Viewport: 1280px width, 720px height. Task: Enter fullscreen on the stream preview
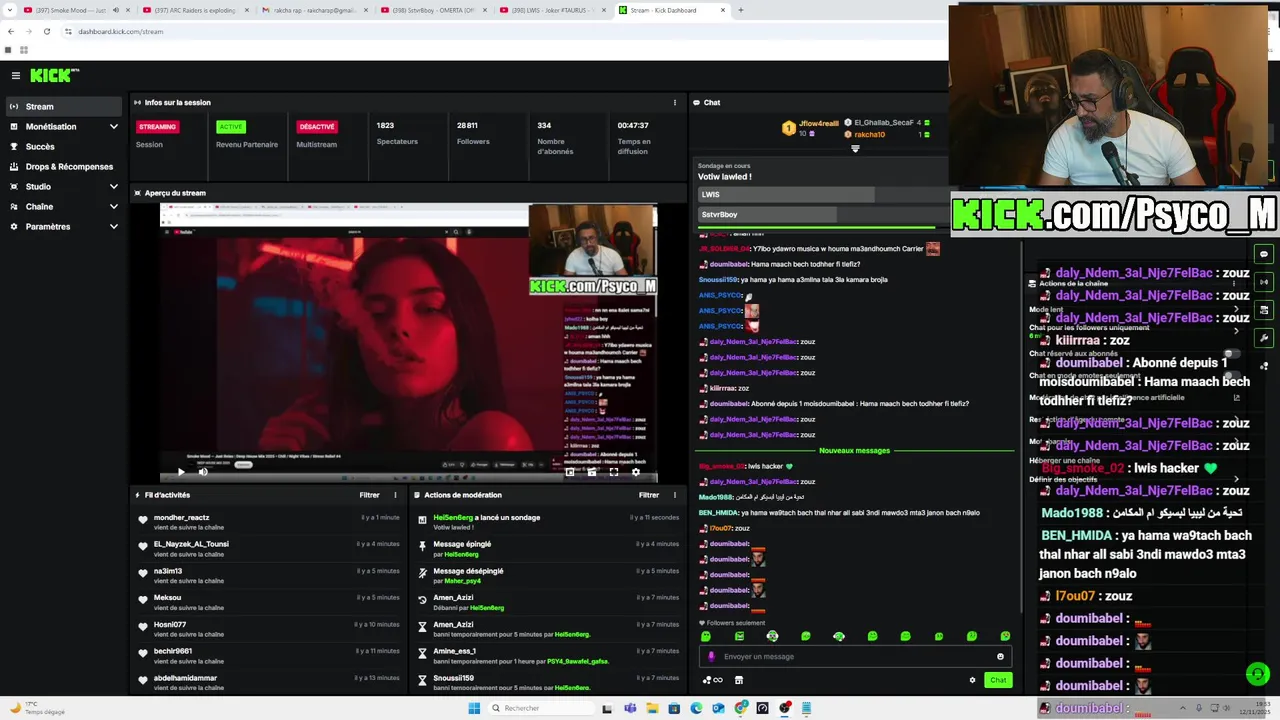coord(614,472)
